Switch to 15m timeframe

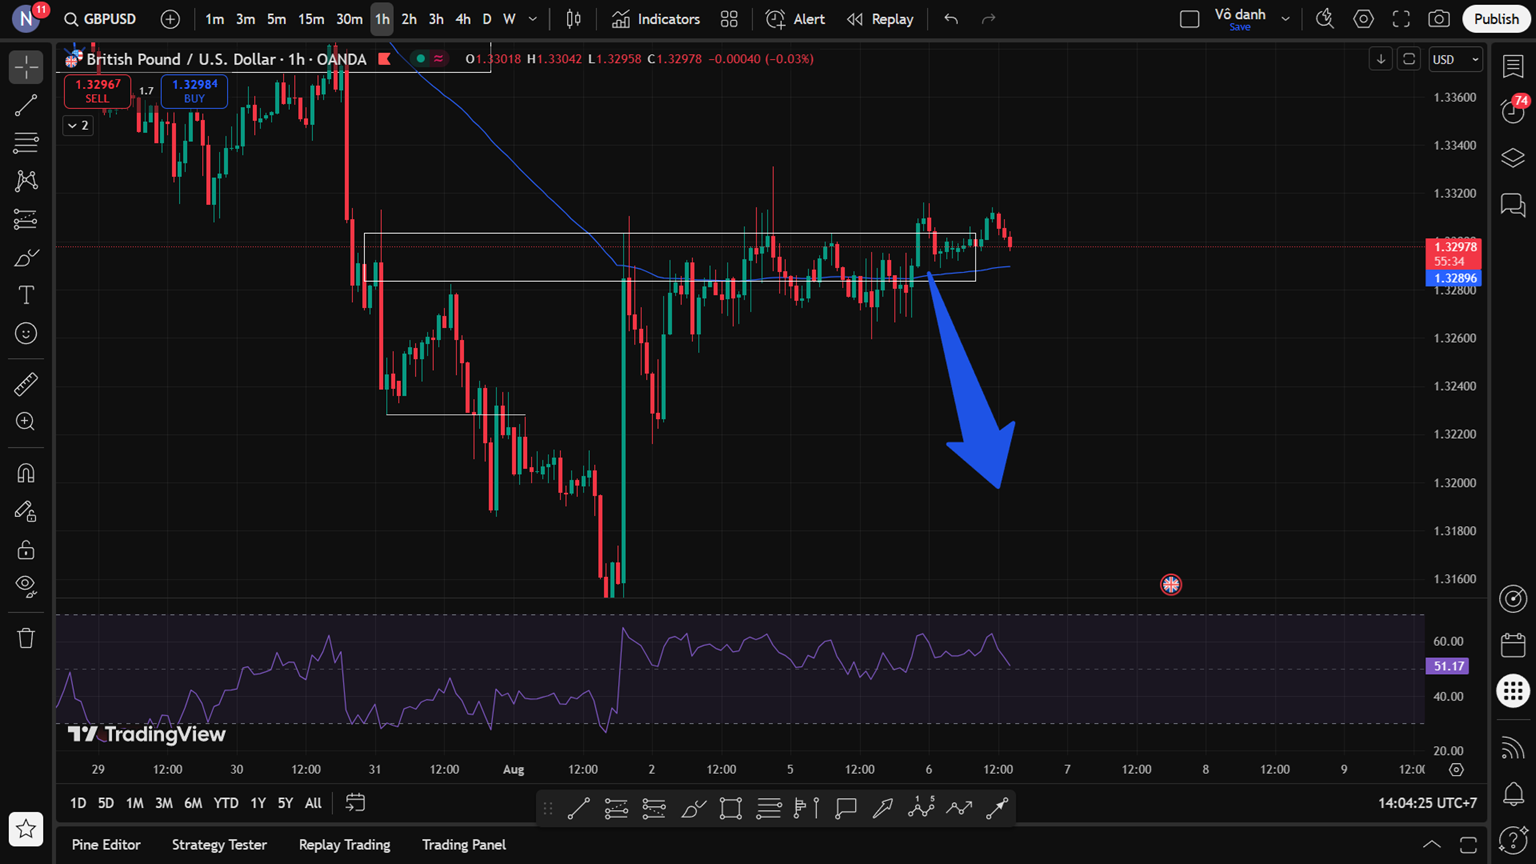311,19
